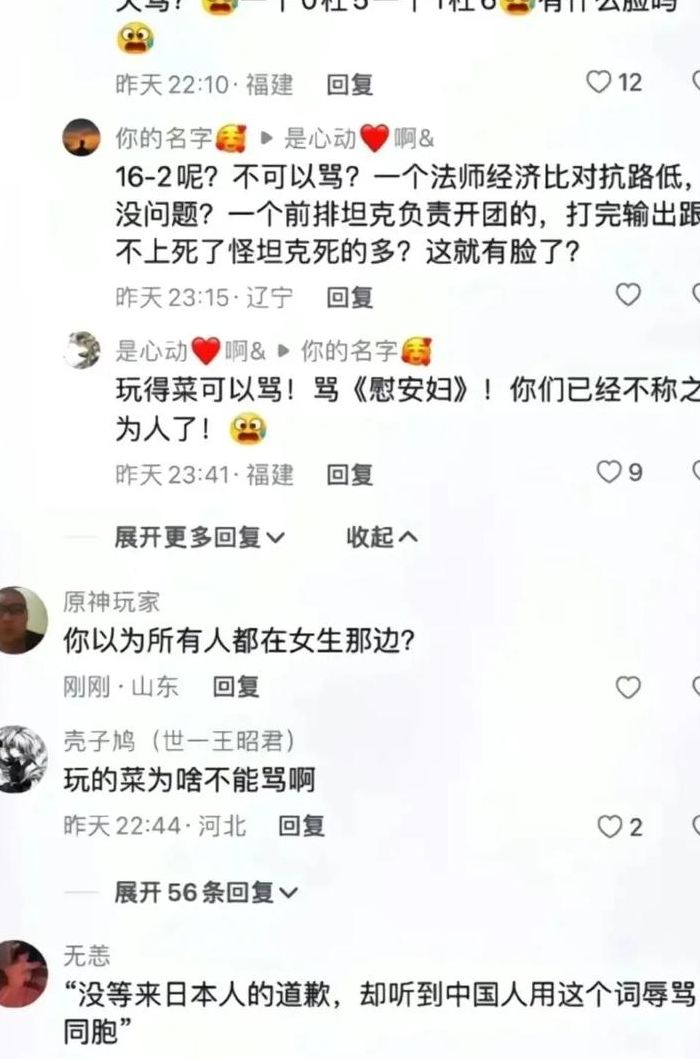700x1059 pixels.
Task: Reply to the 昨天 23:41 福建 comment
Action: [349, 474]
